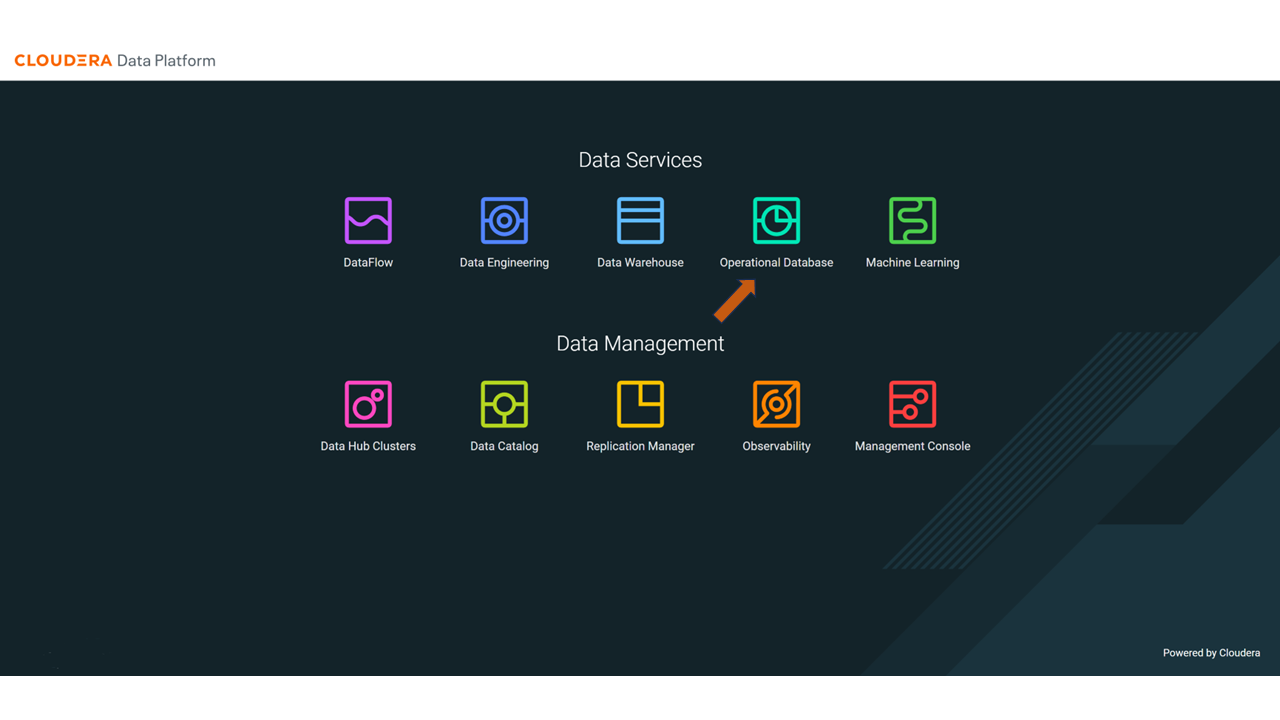Click the Management Console text label
This screenshot has width=1280, height=720.
click(912, 446)
